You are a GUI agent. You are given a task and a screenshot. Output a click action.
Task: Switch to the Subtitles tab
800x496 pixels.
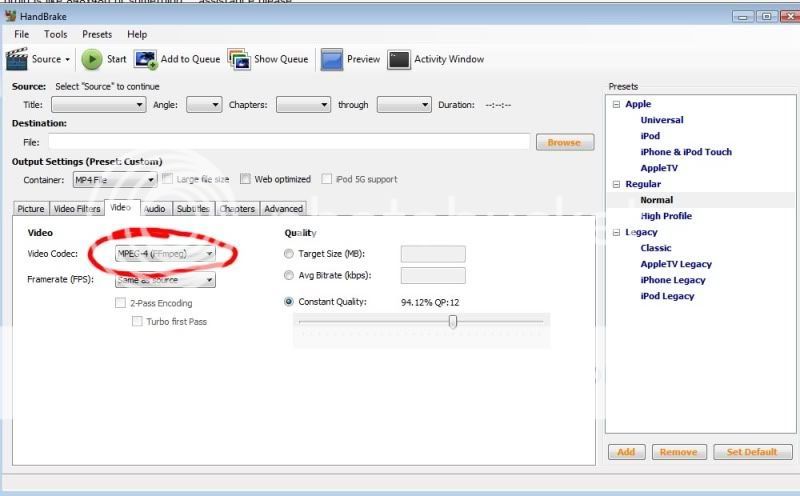193,209
